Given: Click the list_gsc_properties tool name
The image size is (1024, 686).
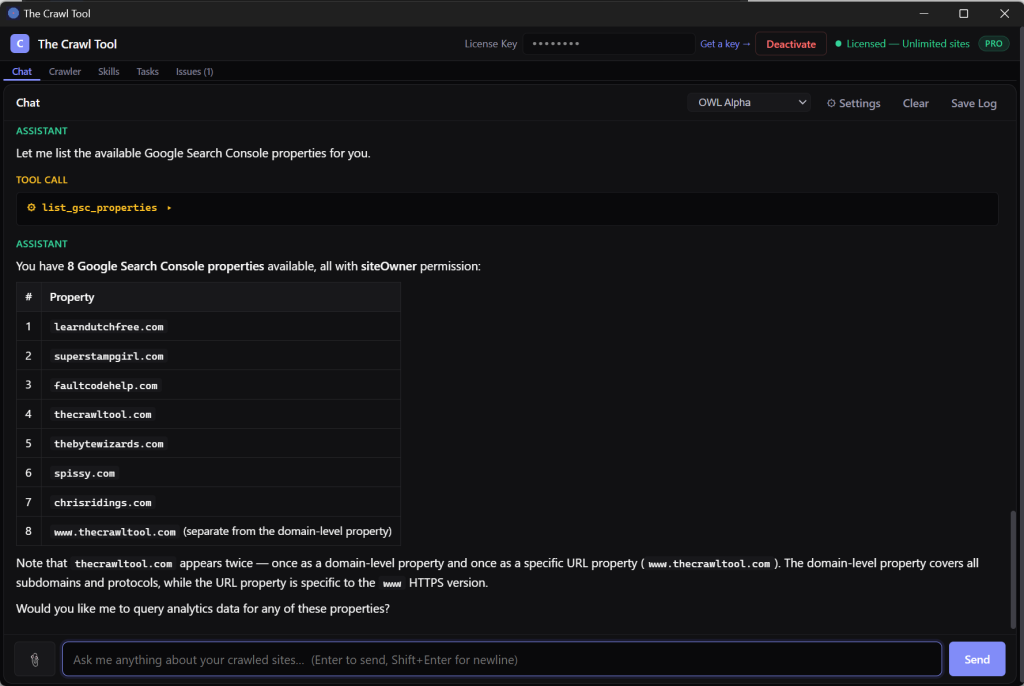Looking at the screenshot, I should [99, 208].
